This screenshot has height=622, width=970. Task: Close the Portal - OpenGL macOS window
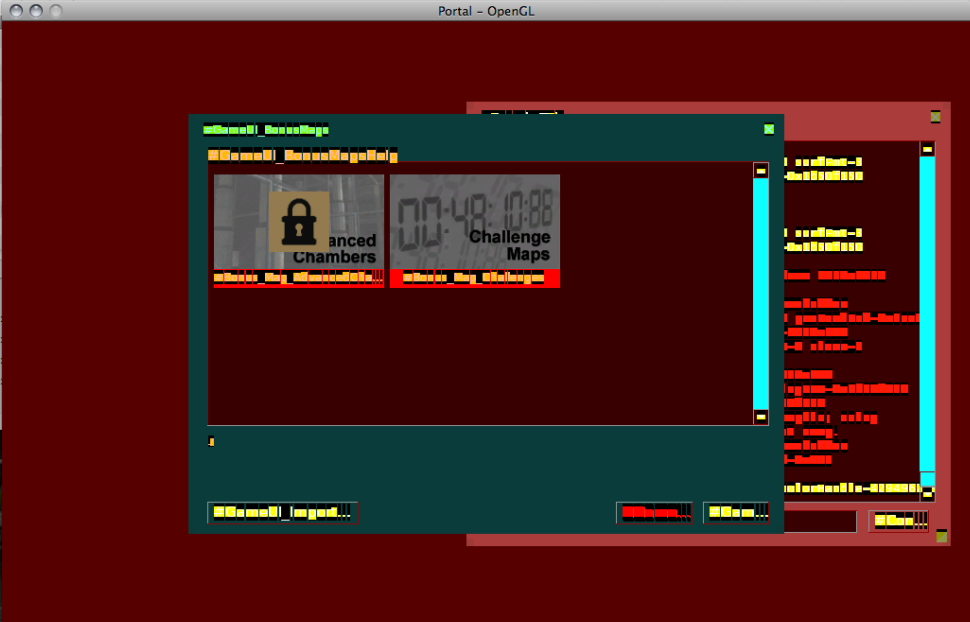[x=17, y=11]
